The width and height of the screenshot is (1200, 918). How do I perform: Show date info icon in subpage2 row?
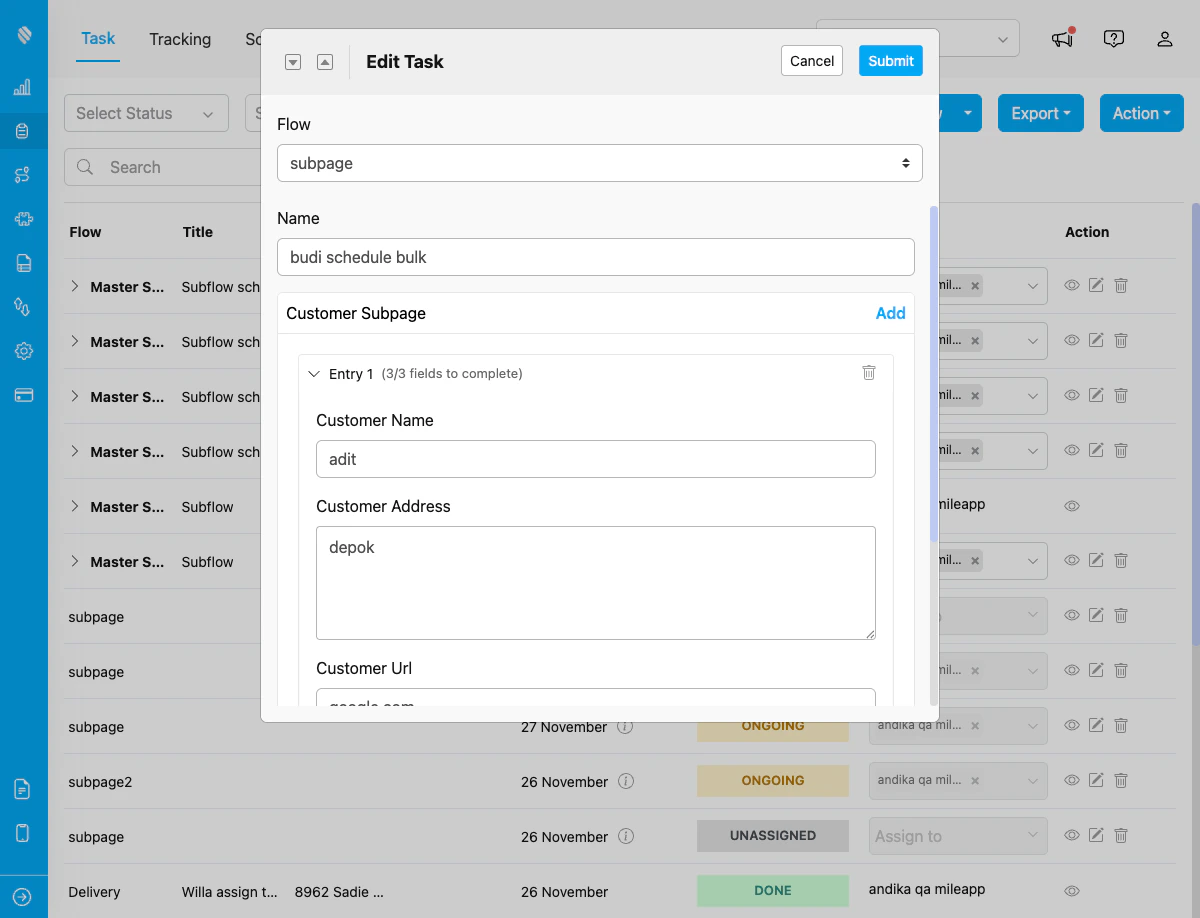point(626,782)
